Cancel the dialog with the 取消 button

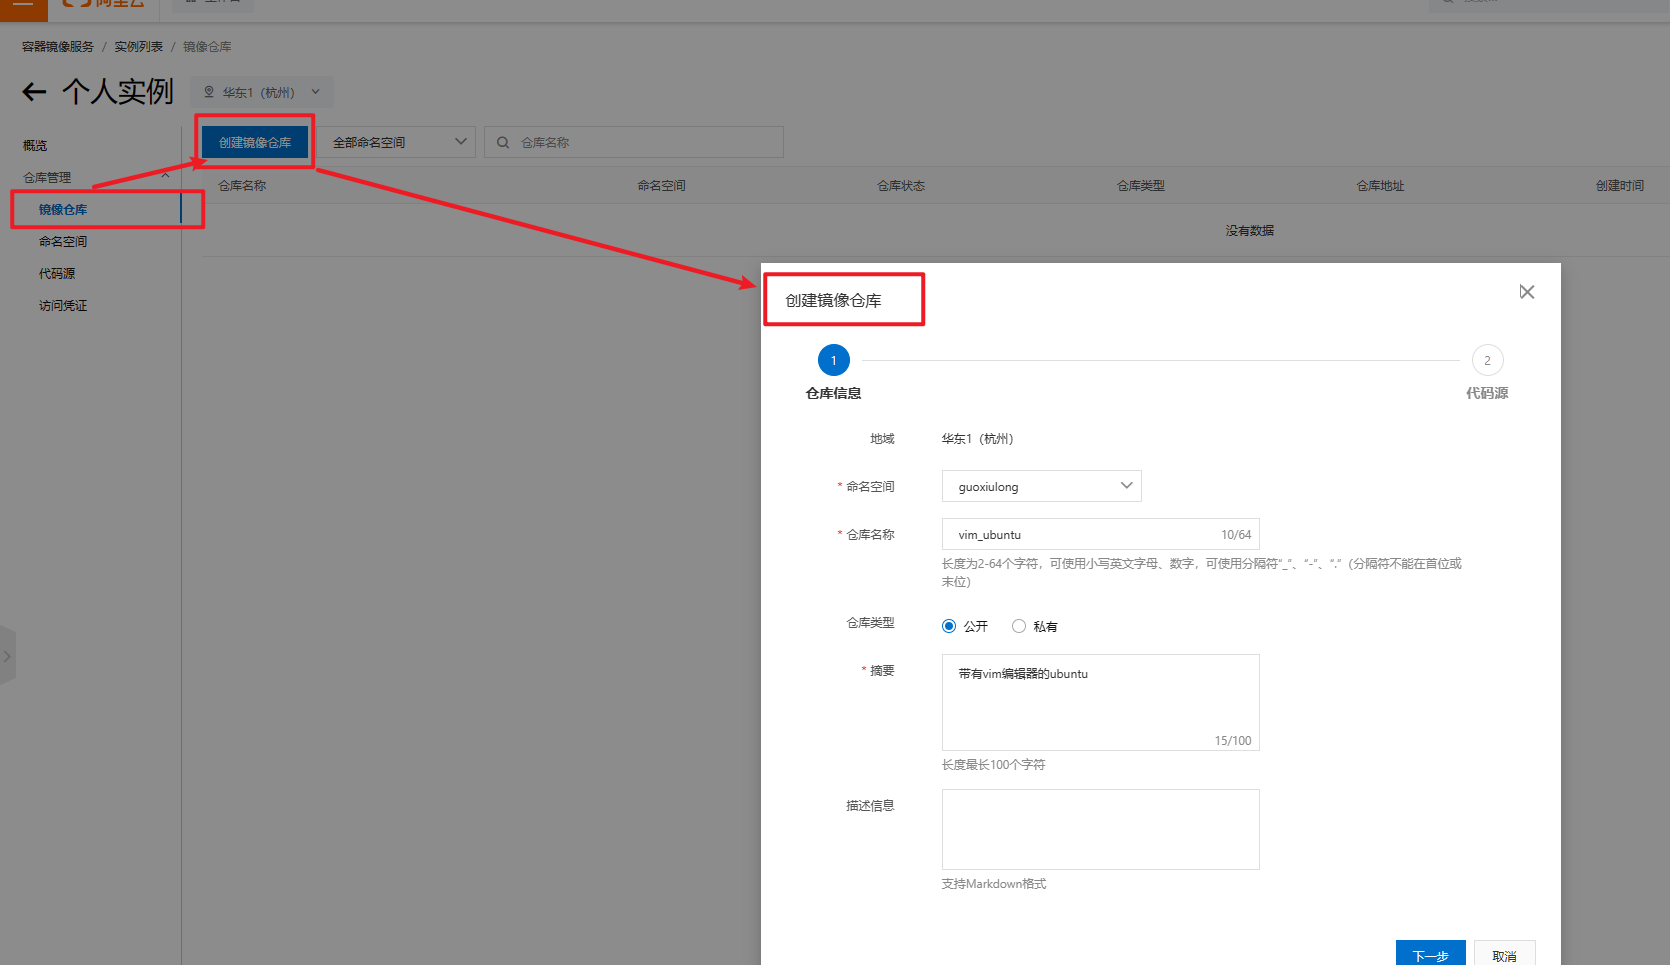1504,955
